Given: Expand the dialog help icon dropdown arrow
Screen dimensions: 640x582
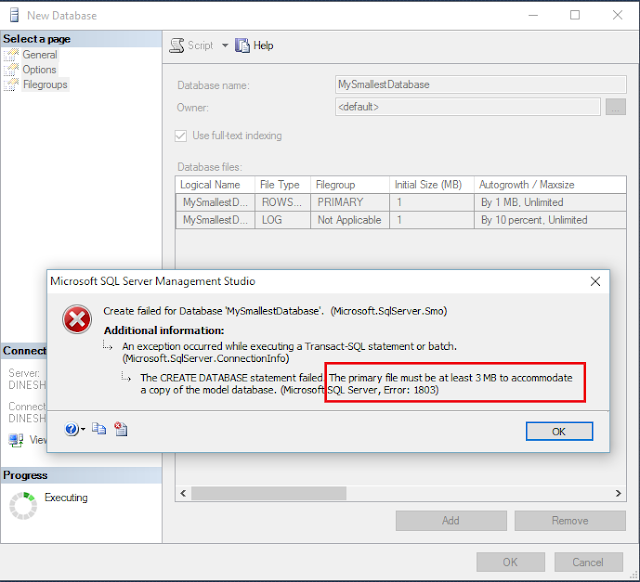Looking at the screenshot, I should (x=83, y=429).
